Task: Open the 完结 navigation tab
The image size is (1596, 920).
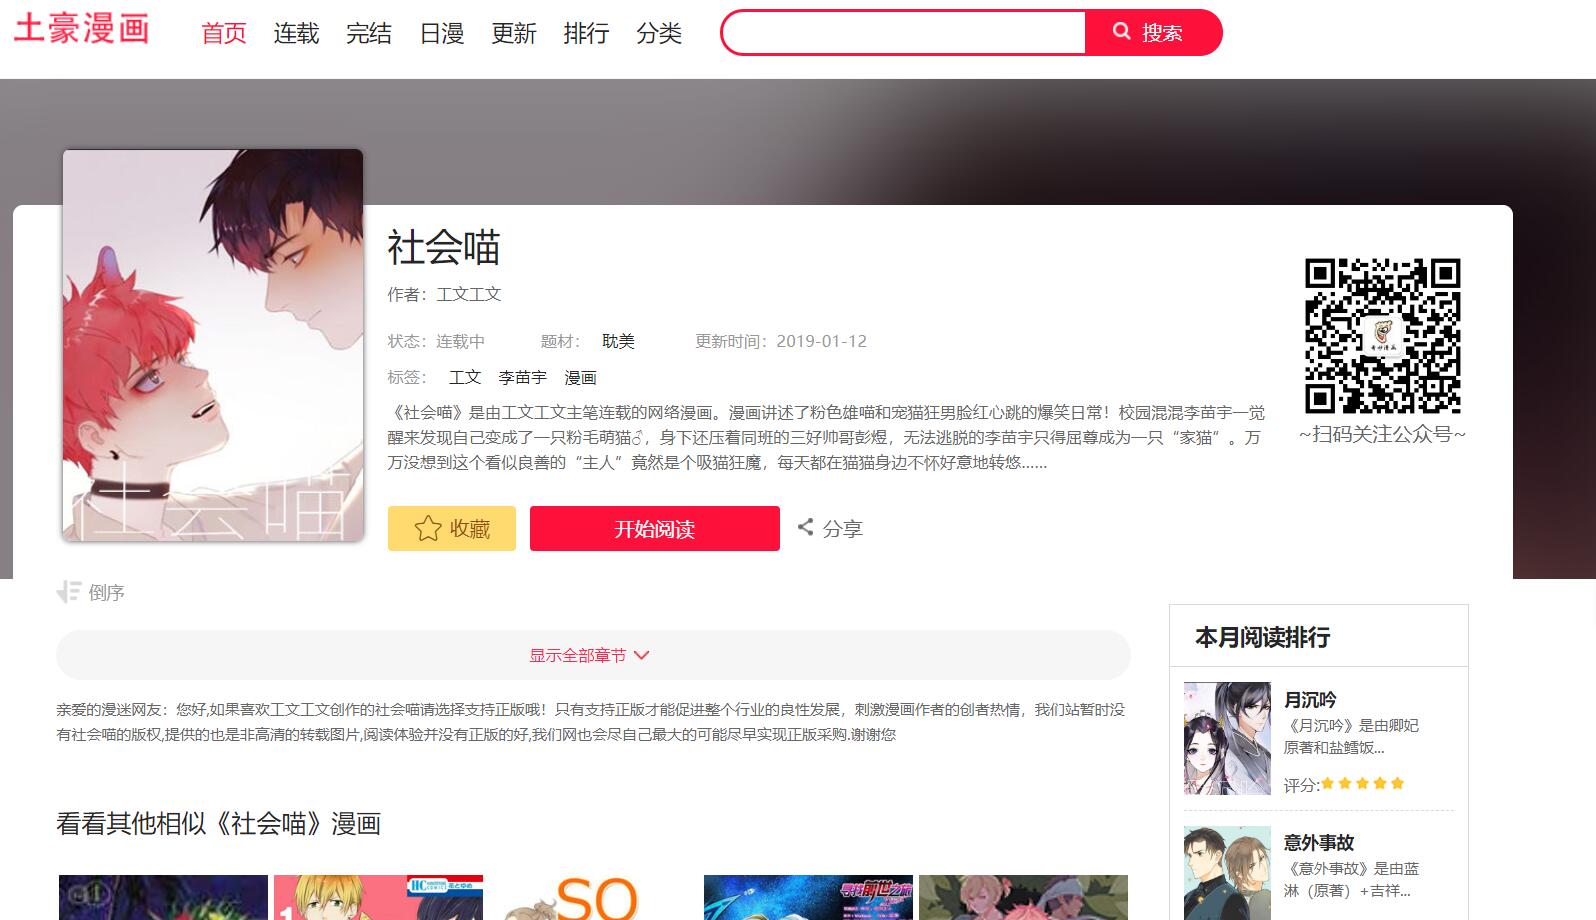Action: point(369,33)
